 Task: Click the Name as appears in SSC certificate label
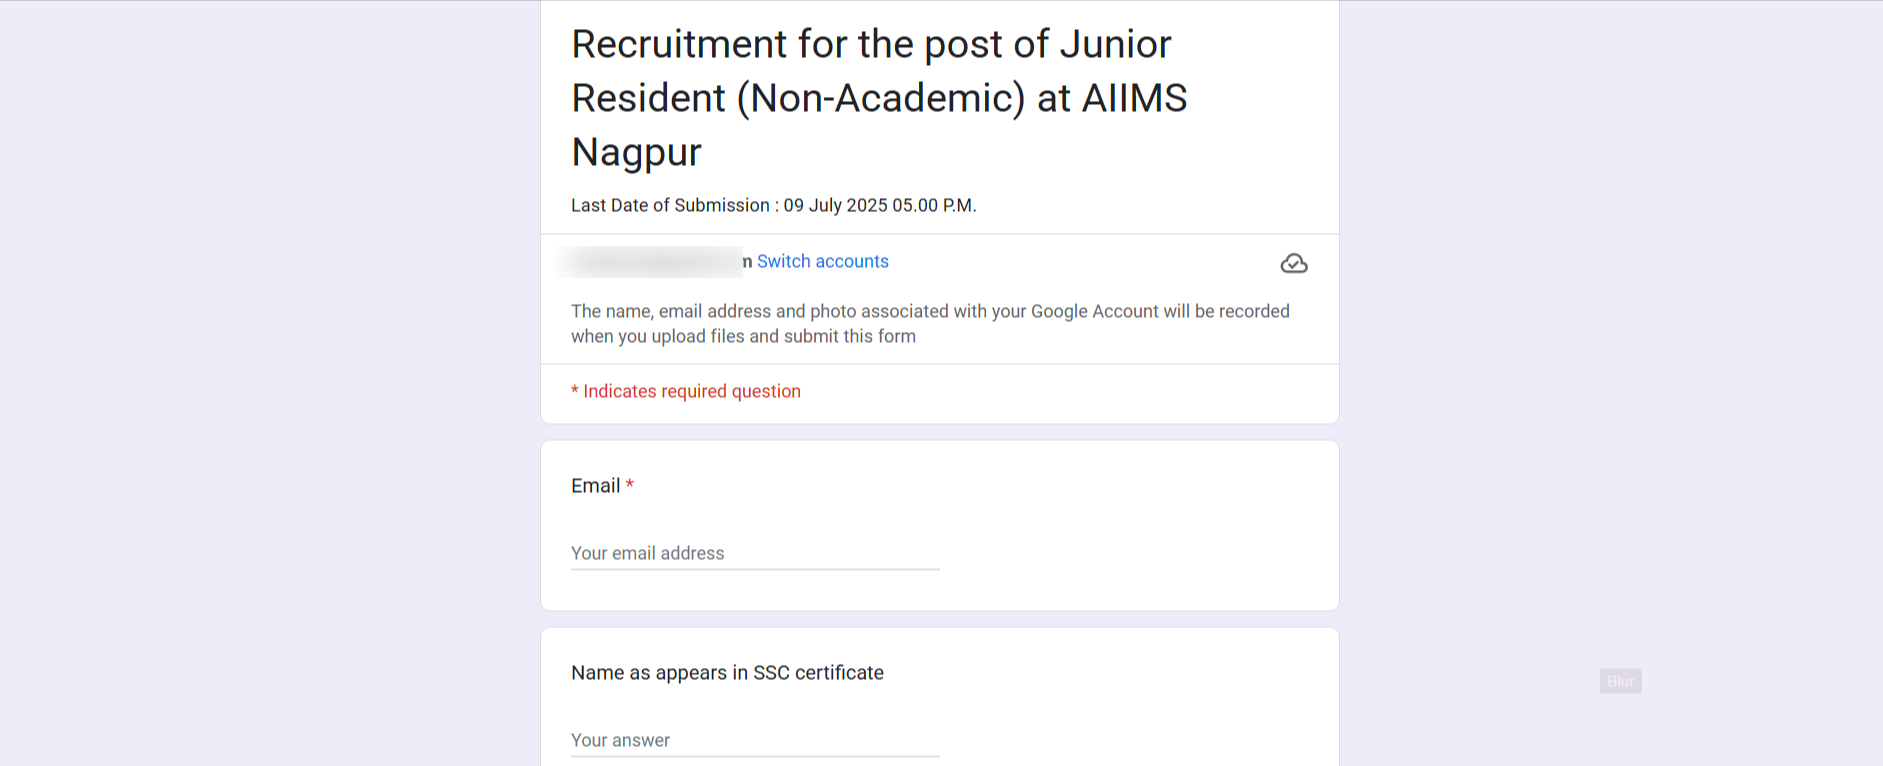(x=726, y=672)
